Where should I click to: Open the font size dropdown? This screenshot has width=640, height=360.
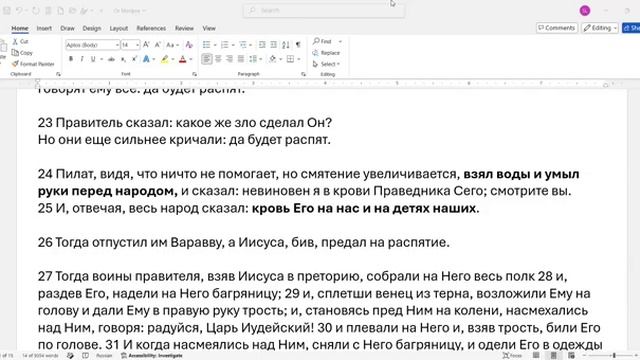pyautogui.click(x=138, y=45)
